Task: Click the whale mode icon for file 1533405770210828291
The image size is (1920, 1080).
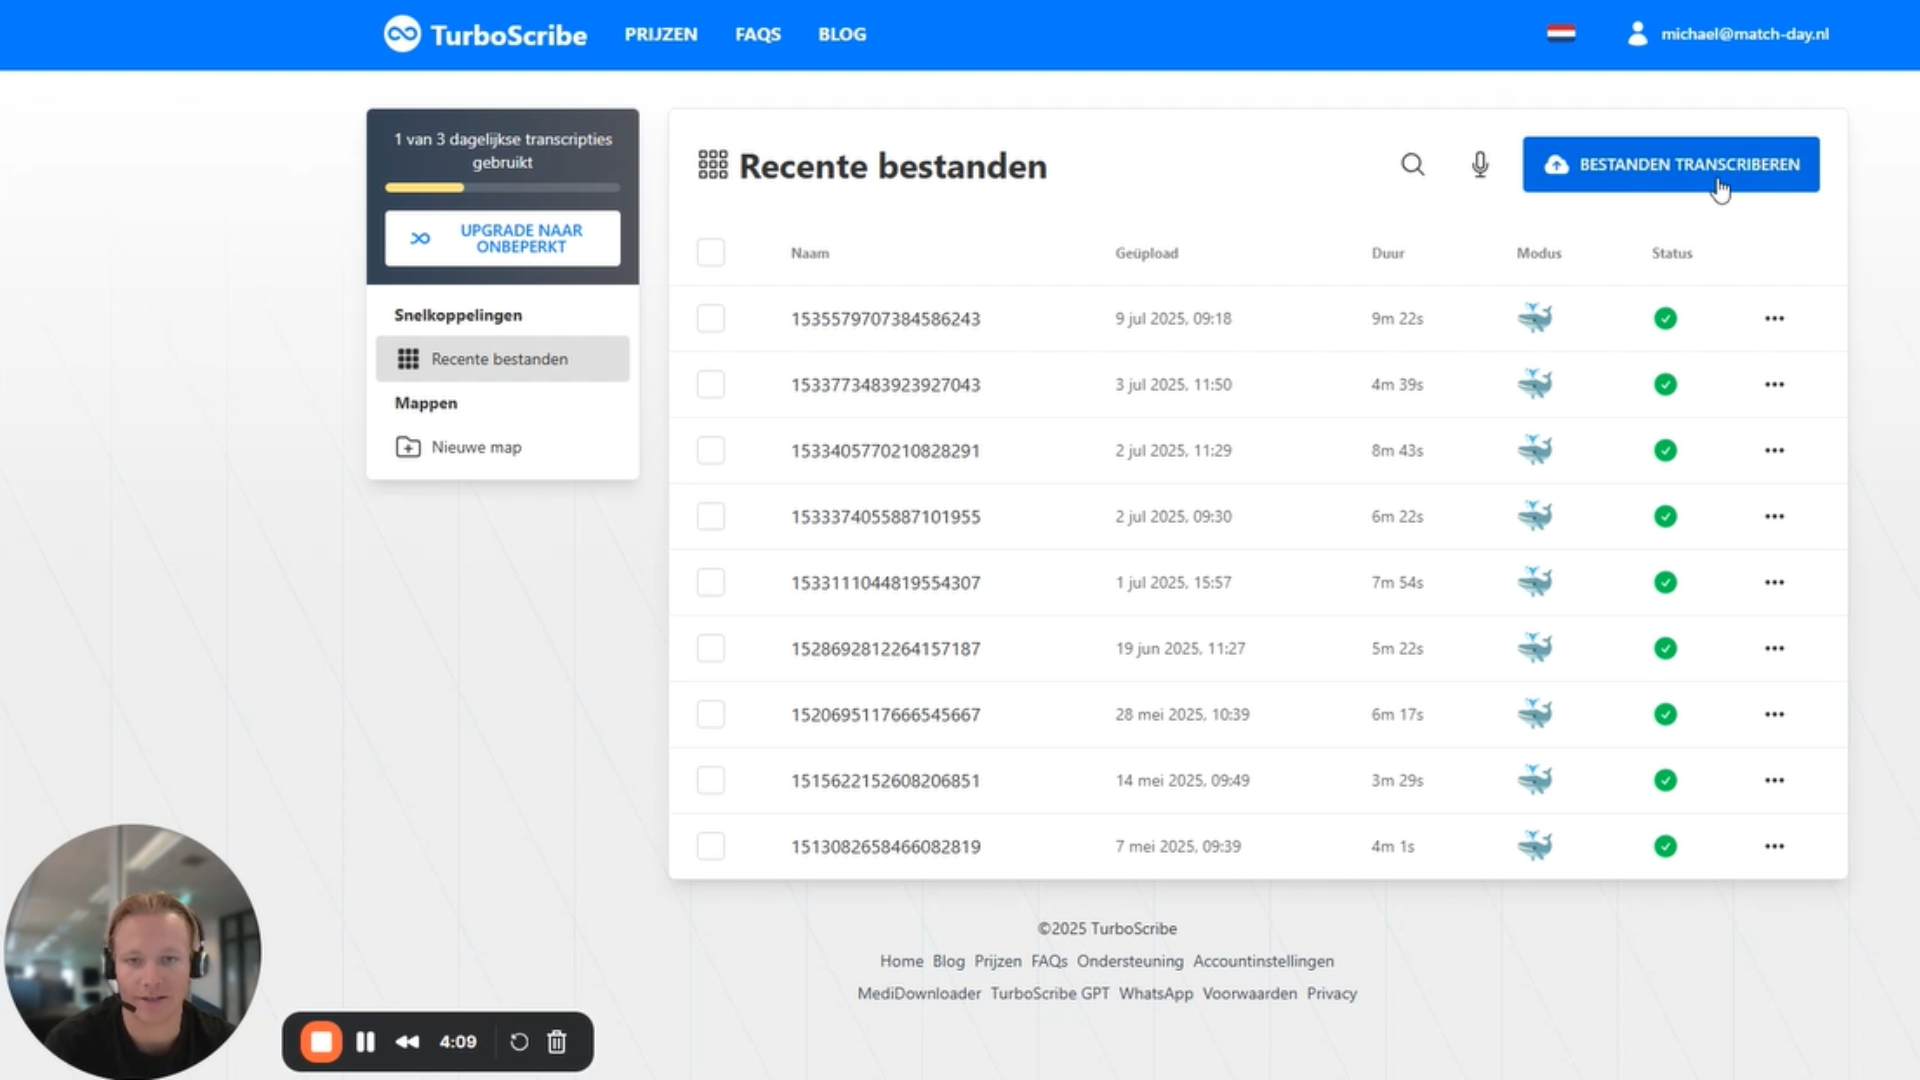Action: (x=1535, y=450)
